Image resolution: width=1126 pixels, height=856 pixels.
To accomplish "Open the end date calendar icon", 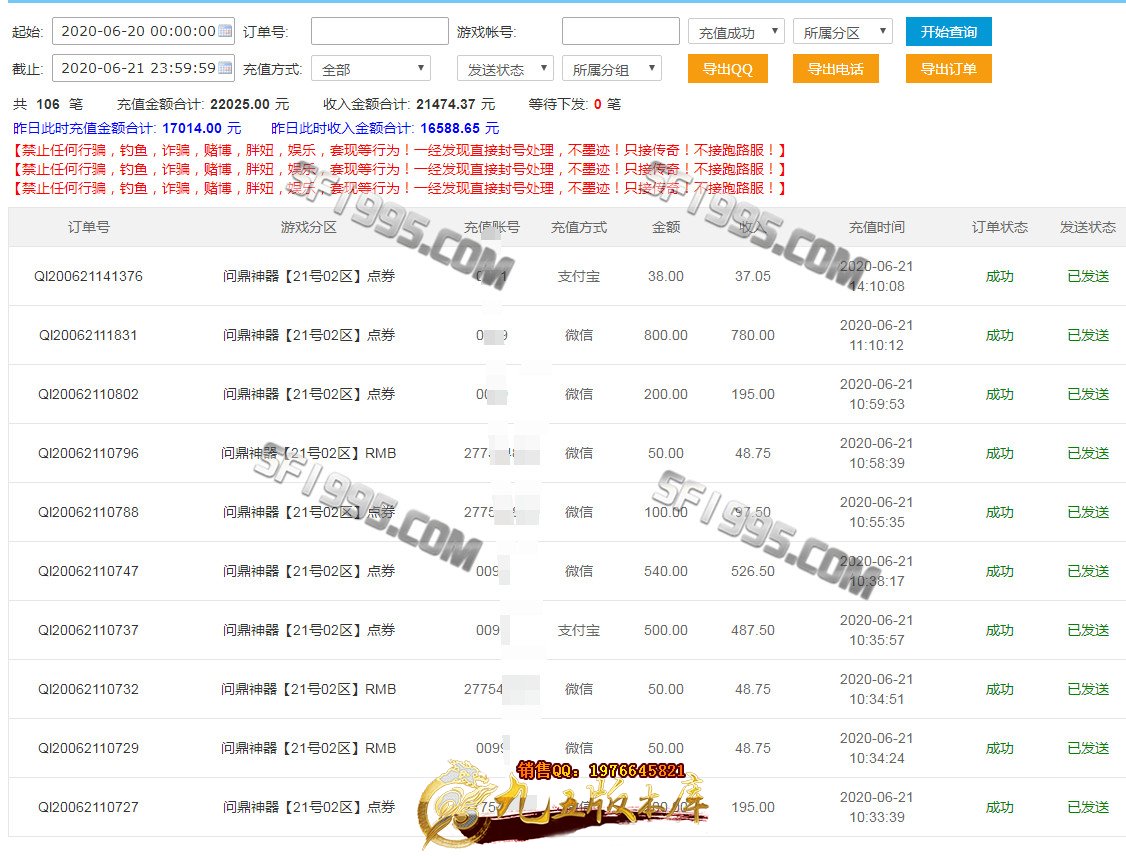I will pos(225,68).
